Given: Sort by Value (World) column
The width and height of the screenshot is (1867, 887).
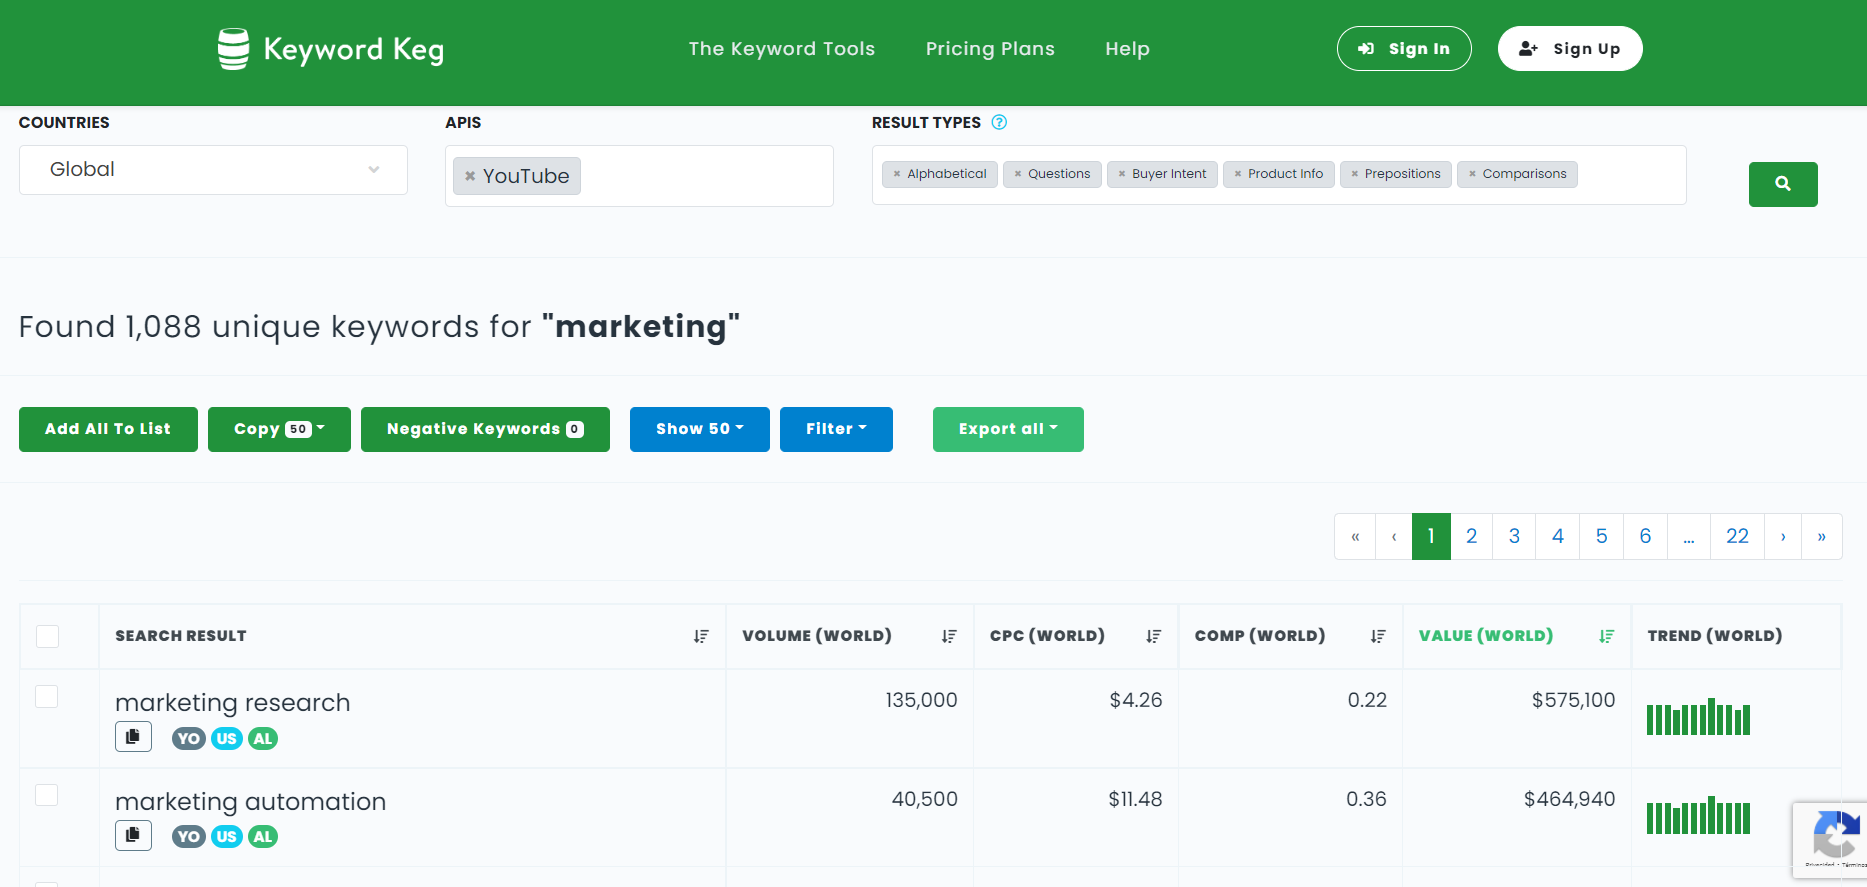Looking at the screenshot, I should pos(1606,636).
